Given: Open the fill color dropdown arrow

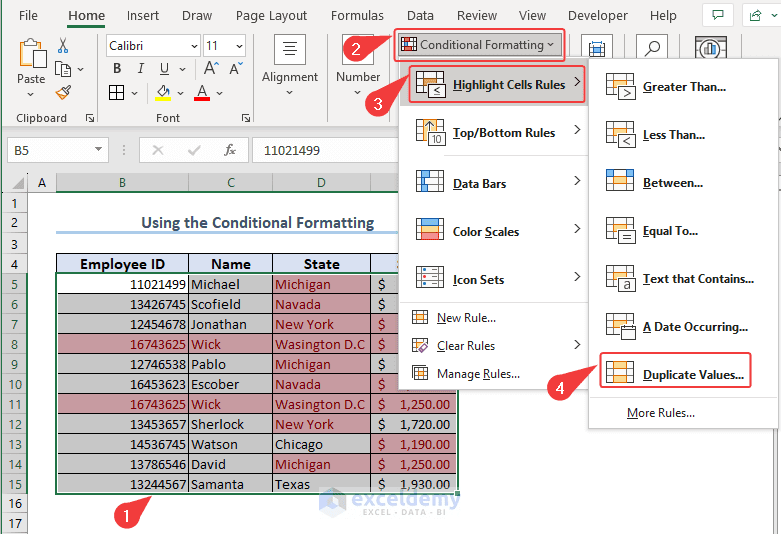Looking at the screenshot, I should (180, 93).
